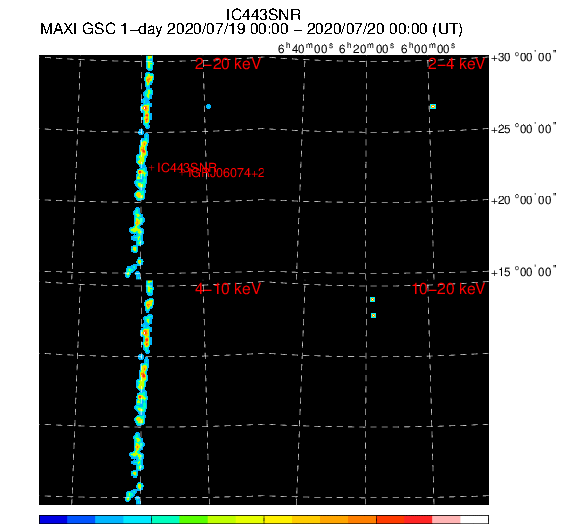Click the 6h00m00s right ascension label
The width and height of the screenshot is (570, 525).
pyautogui.click(x=428, y=48)
